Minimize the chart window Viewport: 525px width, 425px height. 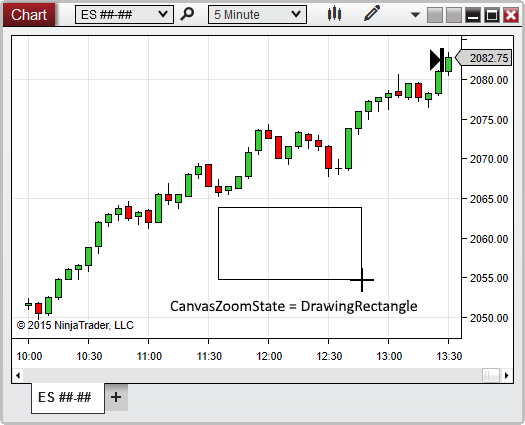(x=473, y=15)
